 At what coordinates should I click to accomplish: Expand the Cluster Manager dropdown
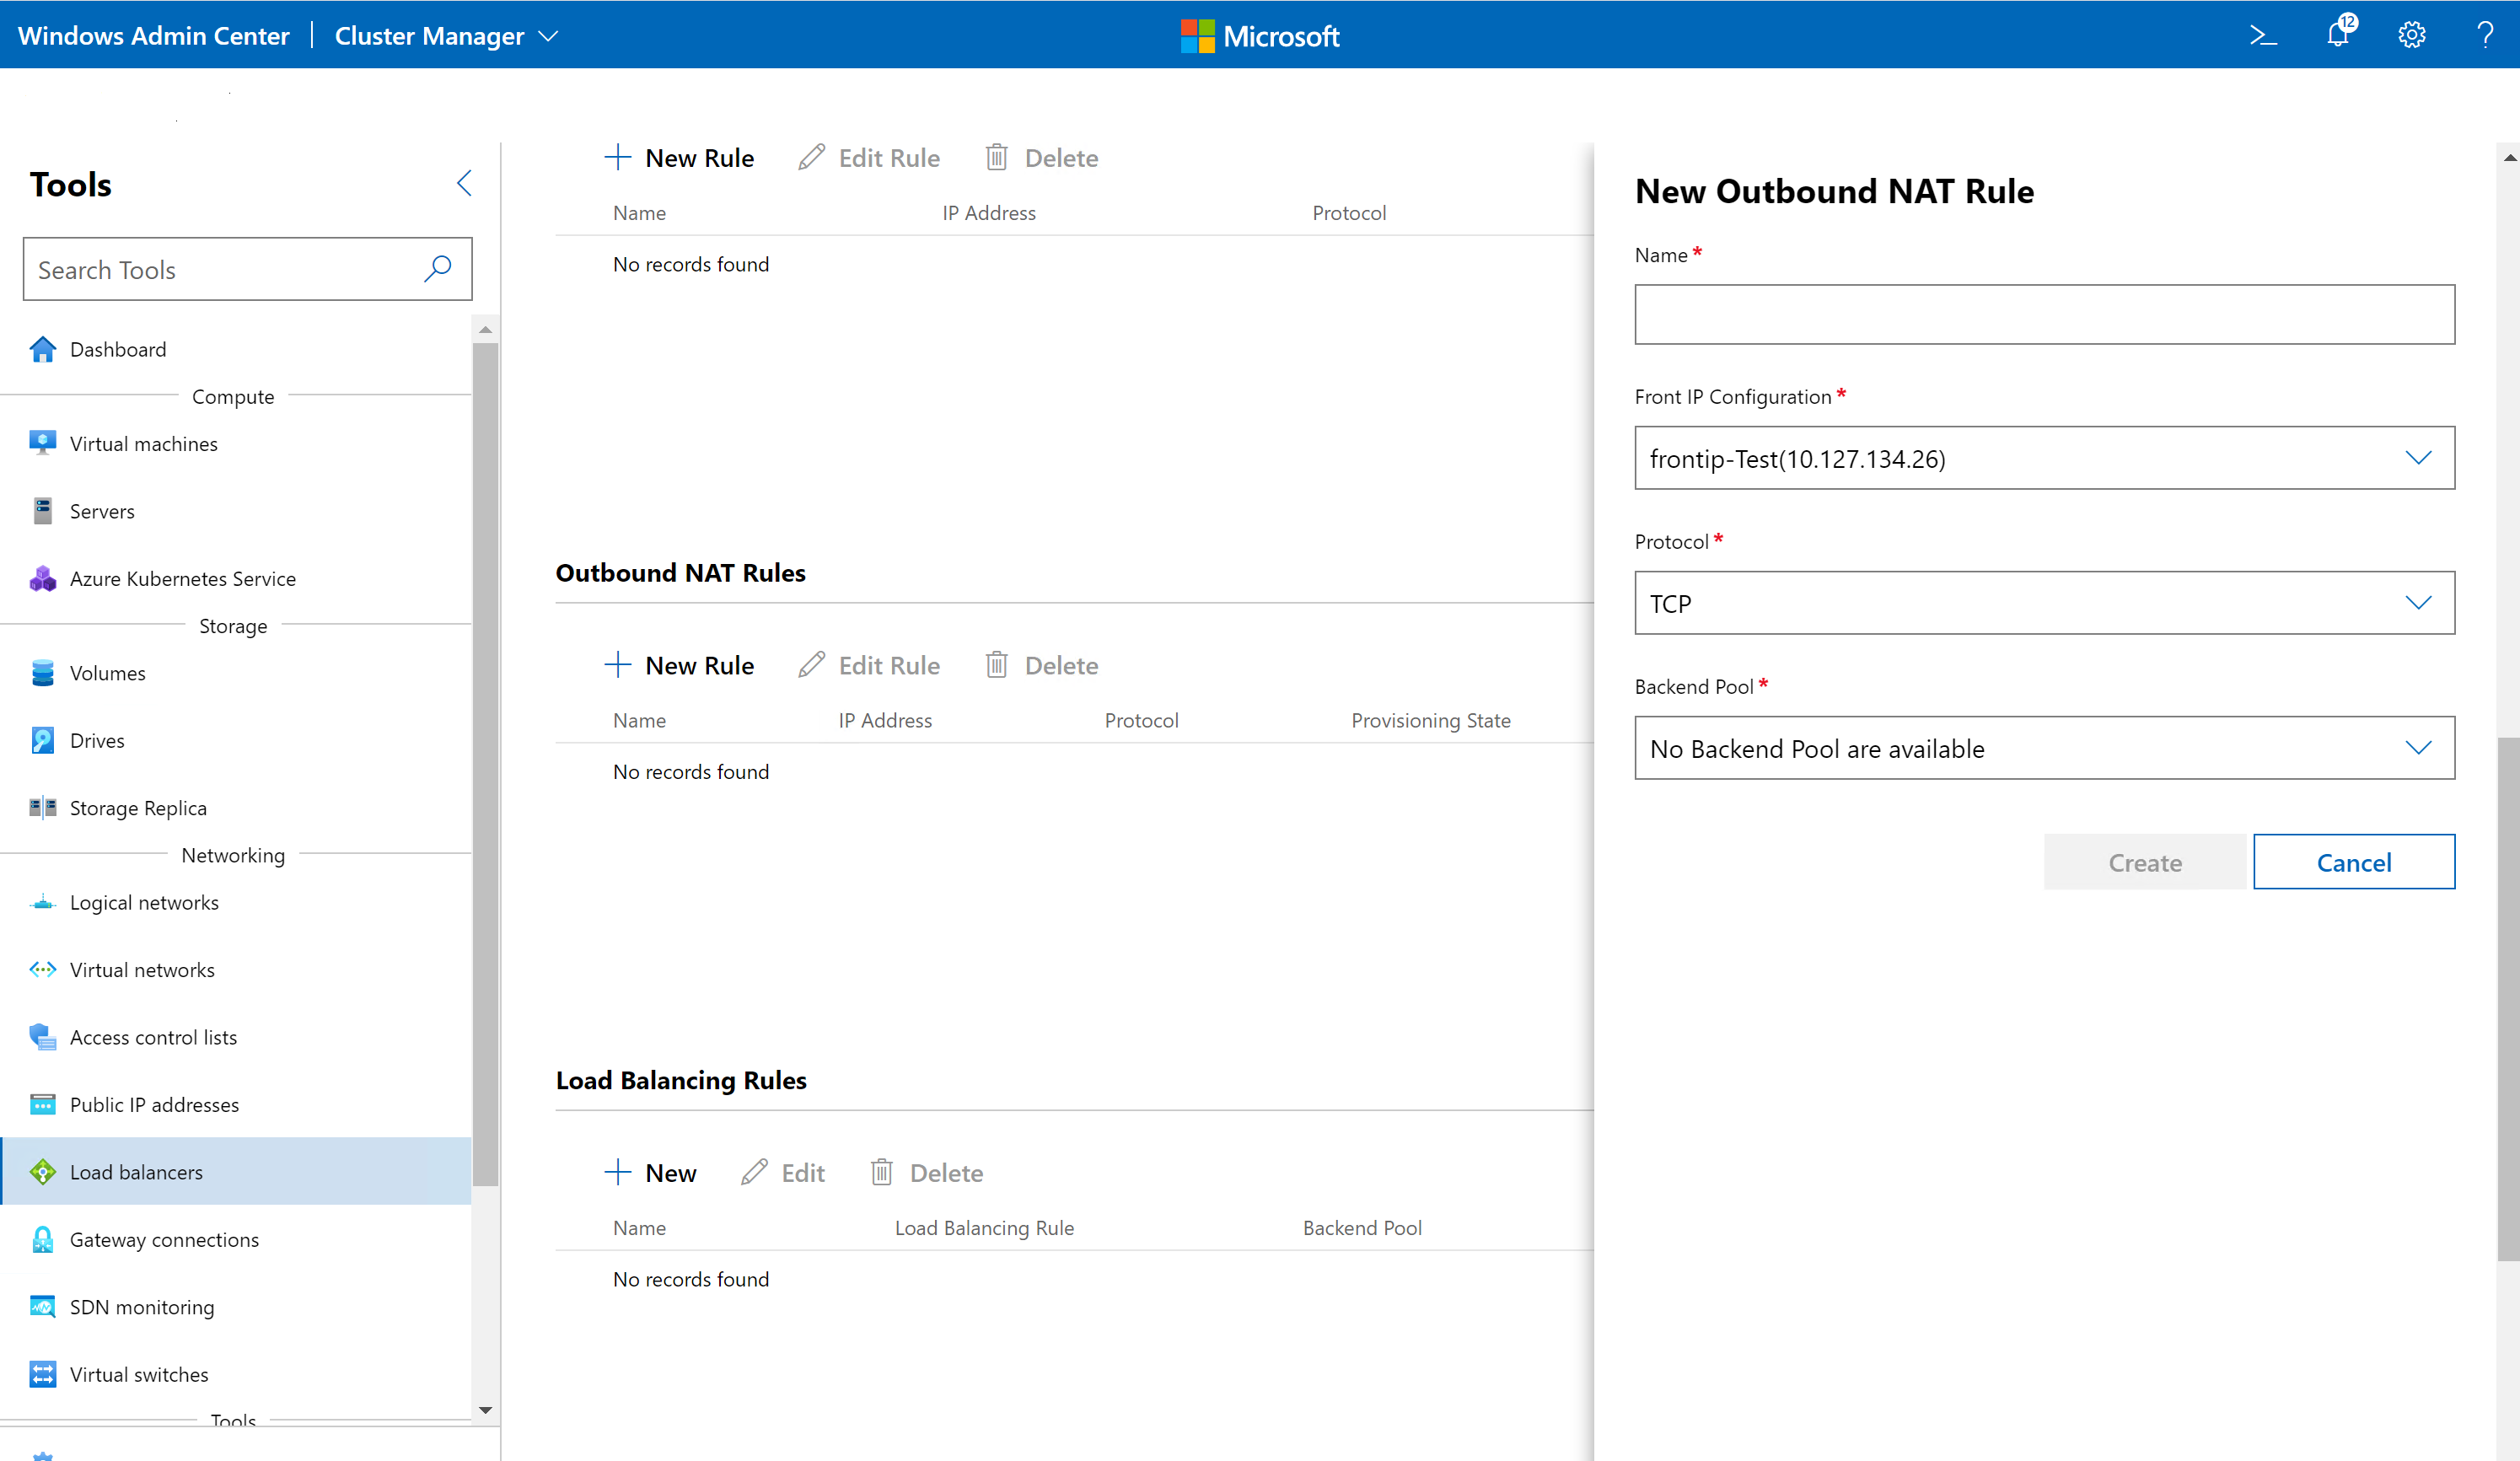547,36
